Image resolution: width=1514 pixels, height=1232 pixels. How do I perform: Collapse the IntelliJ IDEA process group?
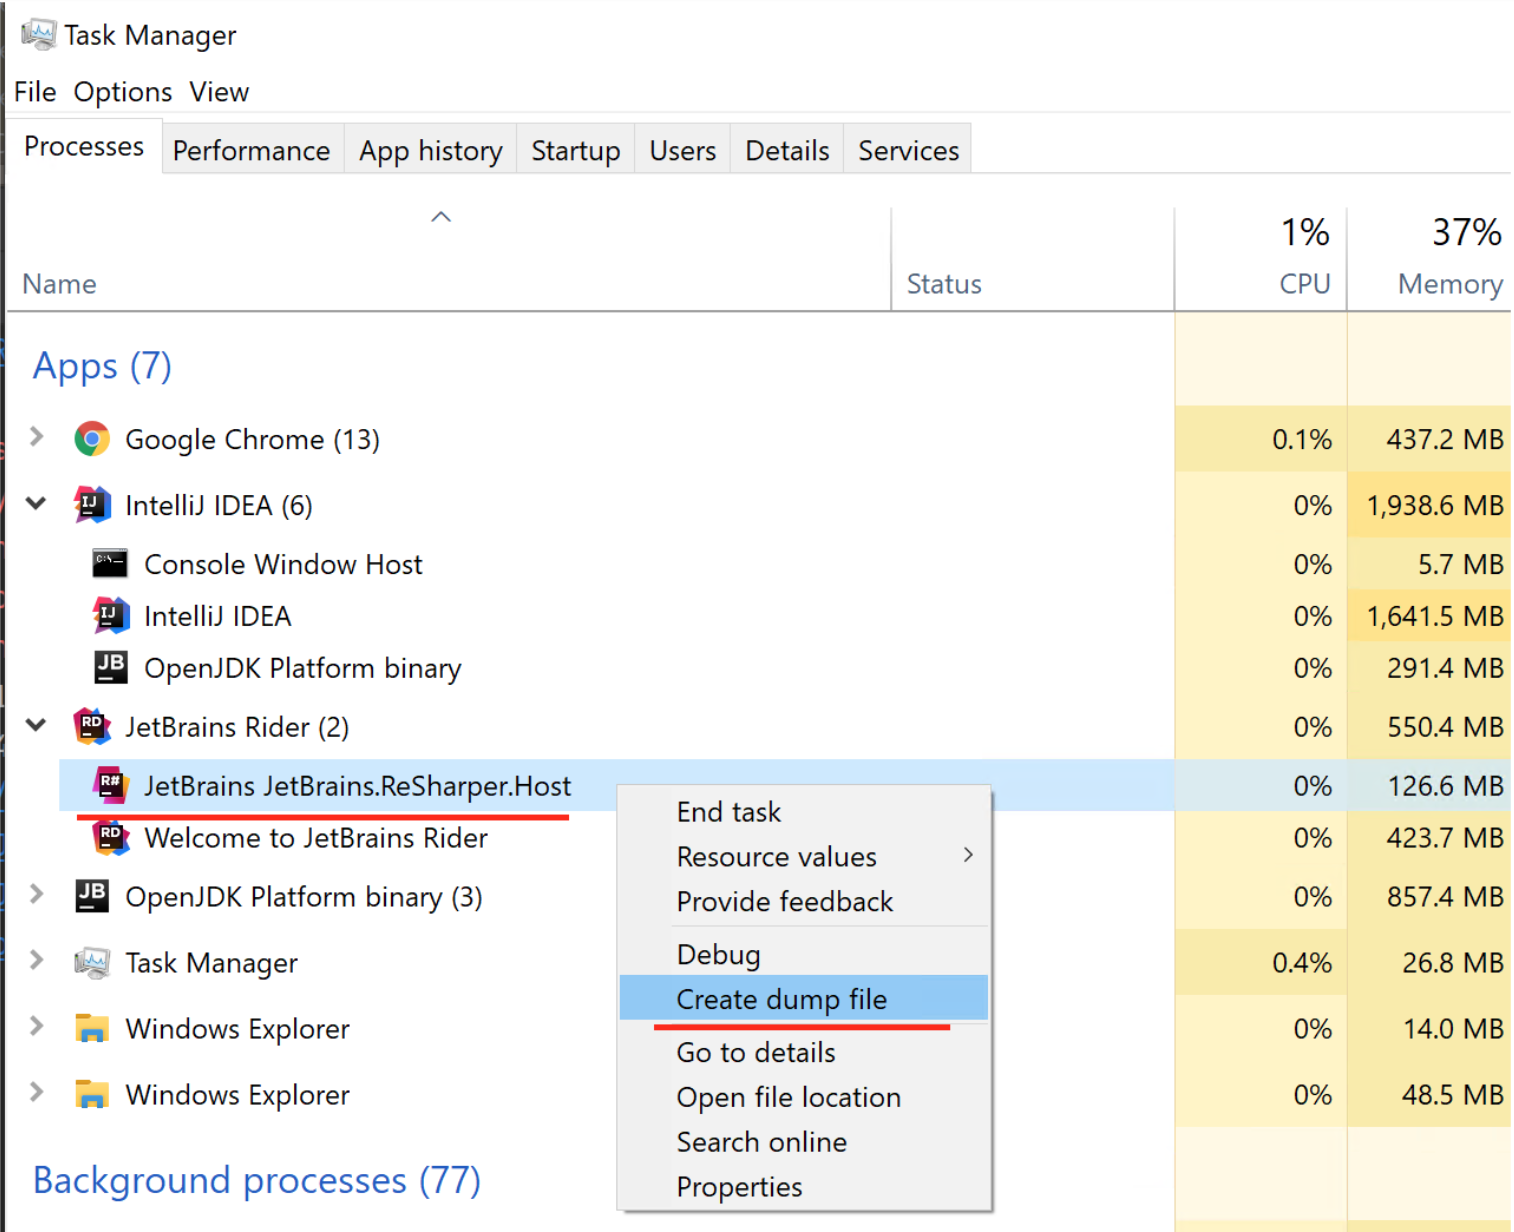pyautogui.click(x=37, y=503)
